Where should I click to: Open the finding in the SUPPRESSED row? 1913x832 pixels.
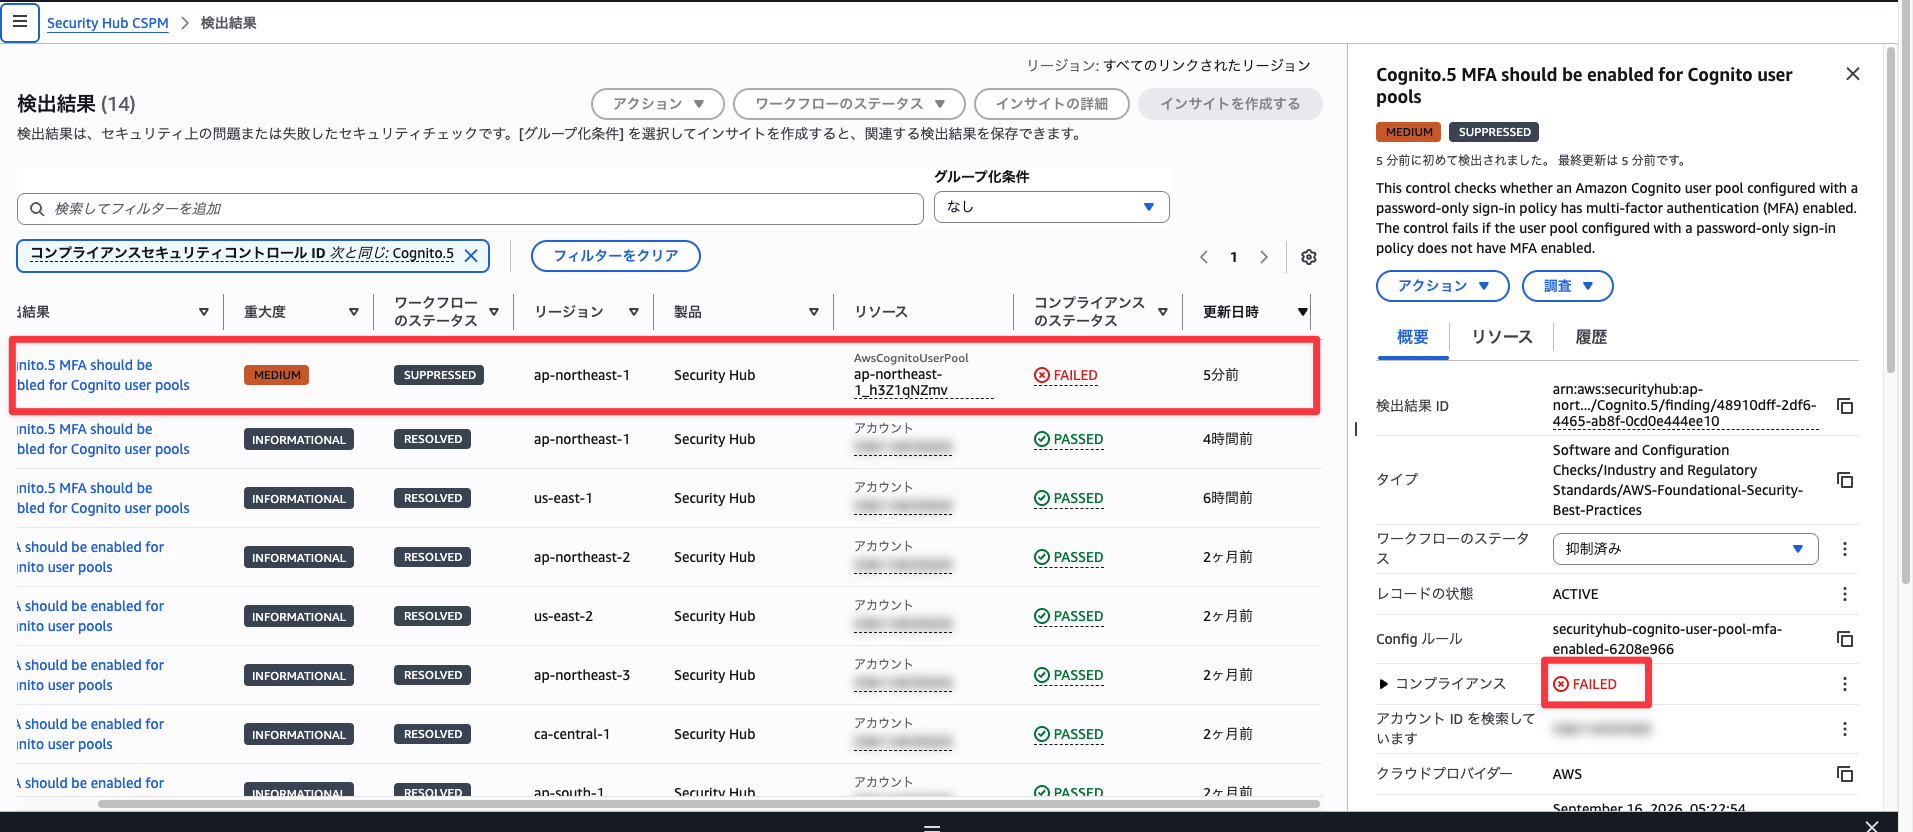[x=103, y=375]
